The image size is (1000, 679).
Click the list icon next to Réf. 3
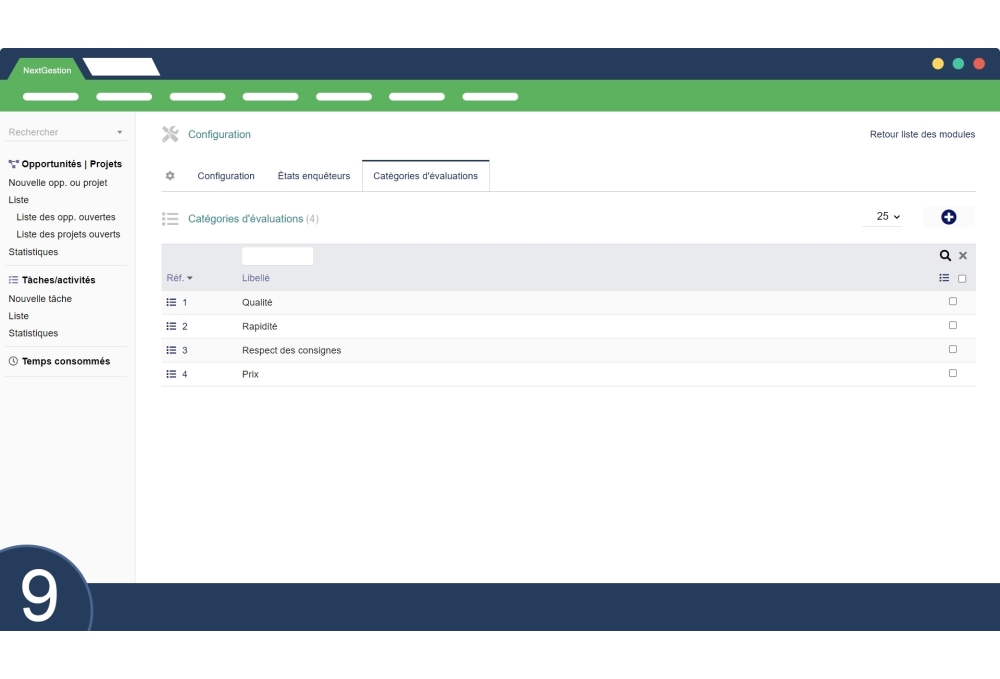(x=171, y=350)
